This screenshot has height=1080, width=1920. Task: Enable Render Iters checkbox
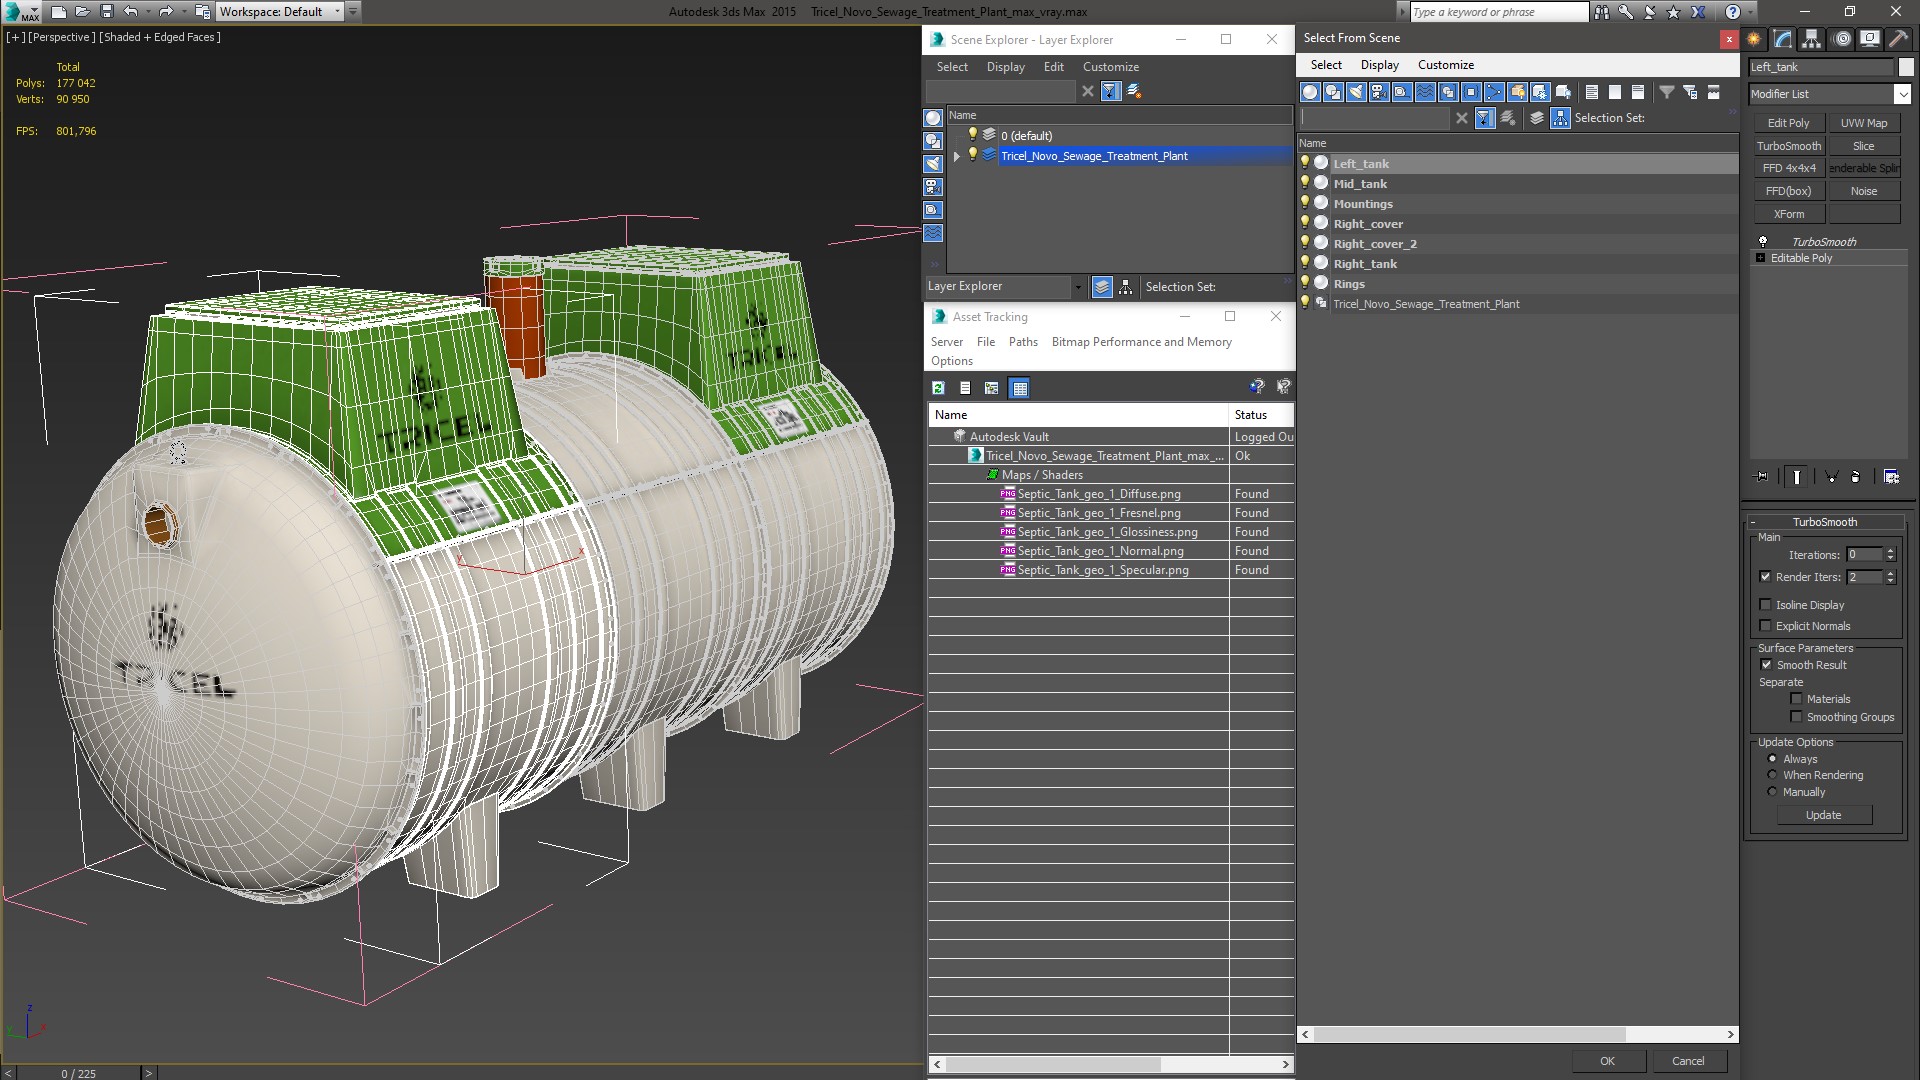[x=1765, y=577]
